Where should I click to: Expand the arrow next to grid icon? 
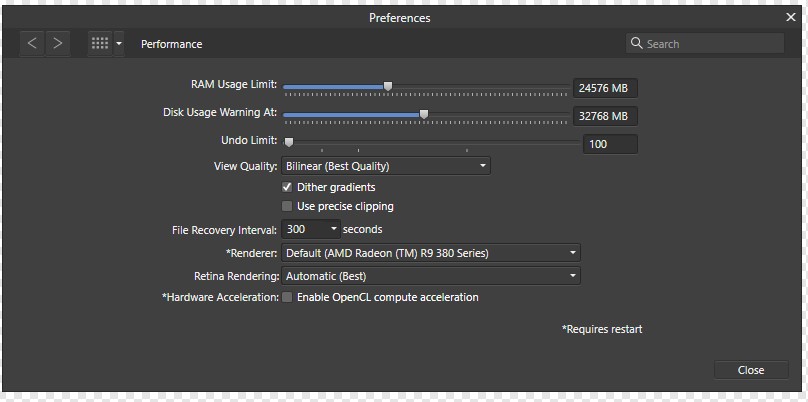pyautogui.click(x=119, y=44)
